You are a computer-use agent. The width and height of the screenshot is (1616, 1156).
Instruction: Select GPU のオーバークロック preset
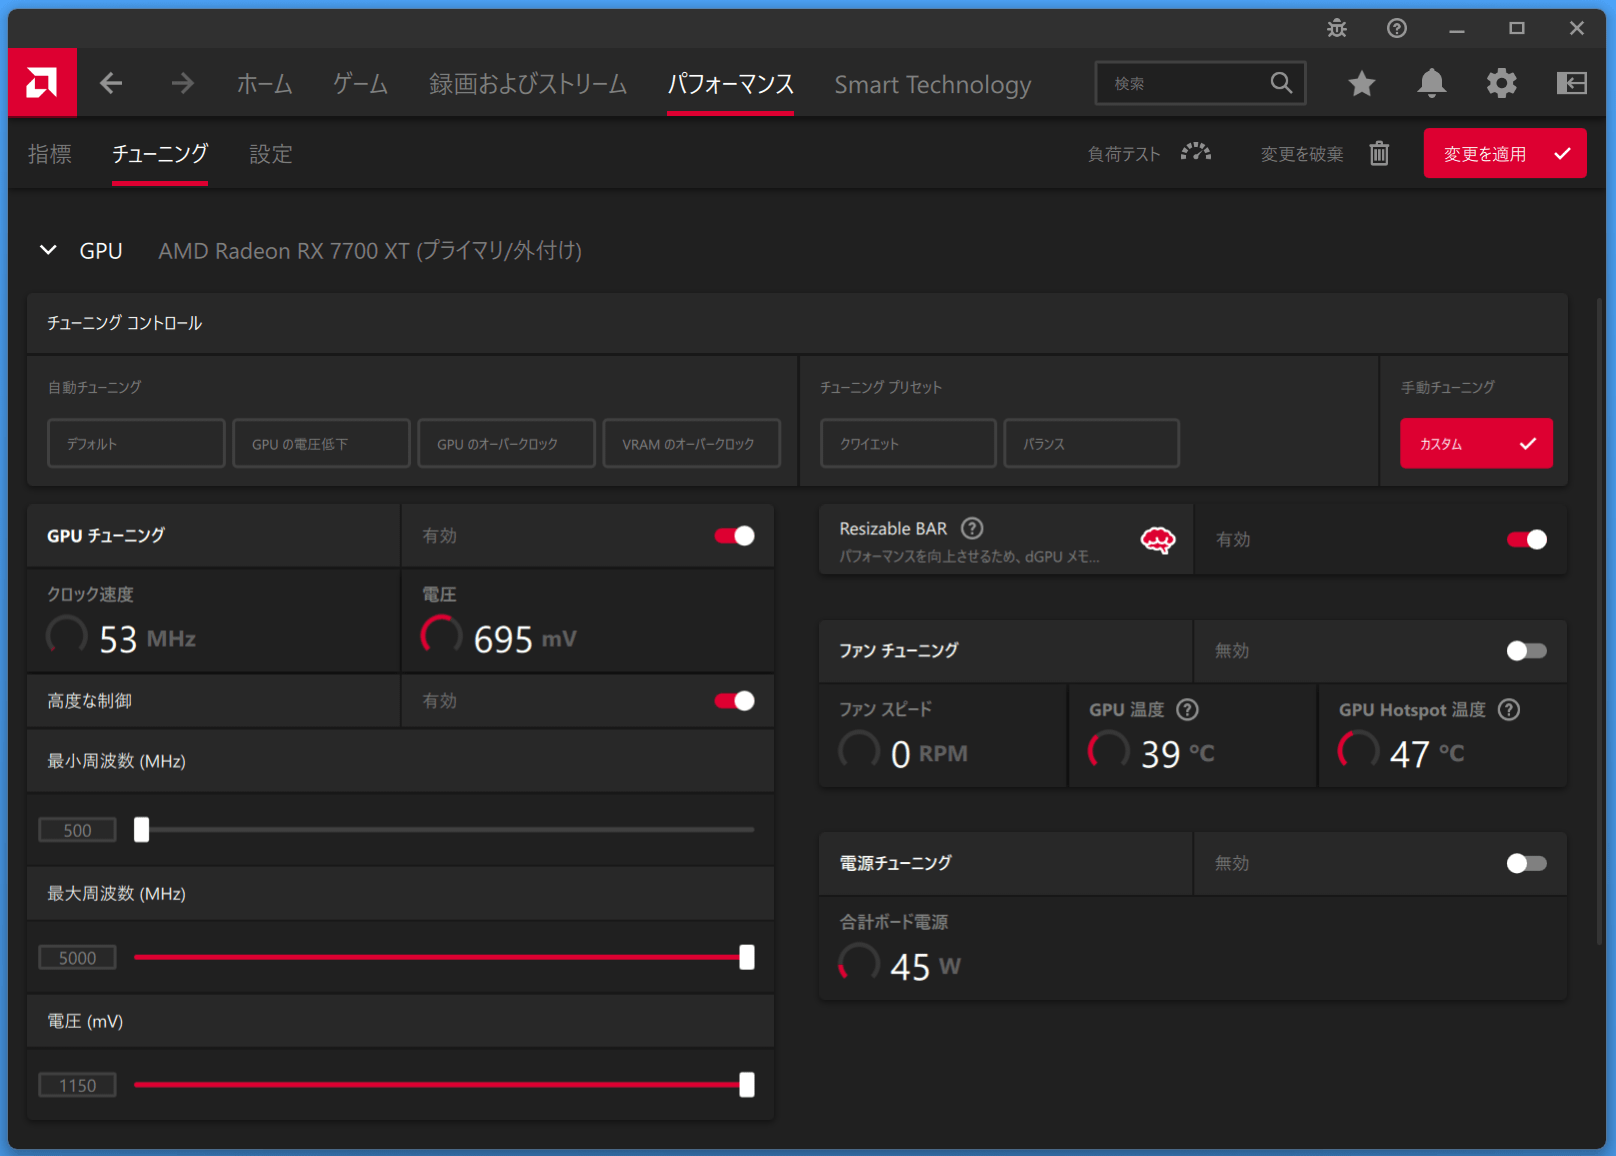tap(506, 443)
